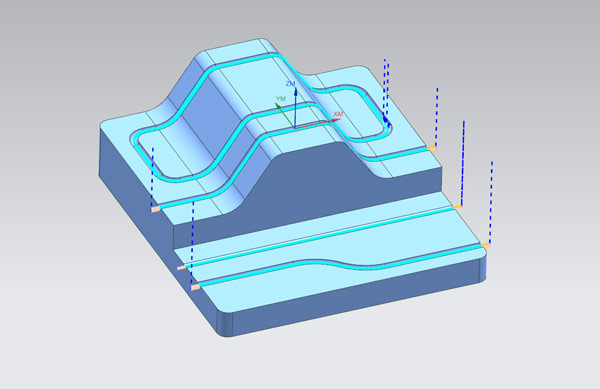Click the ZM axis label
This screenshot has height=389, width=600.
(290, 83)
